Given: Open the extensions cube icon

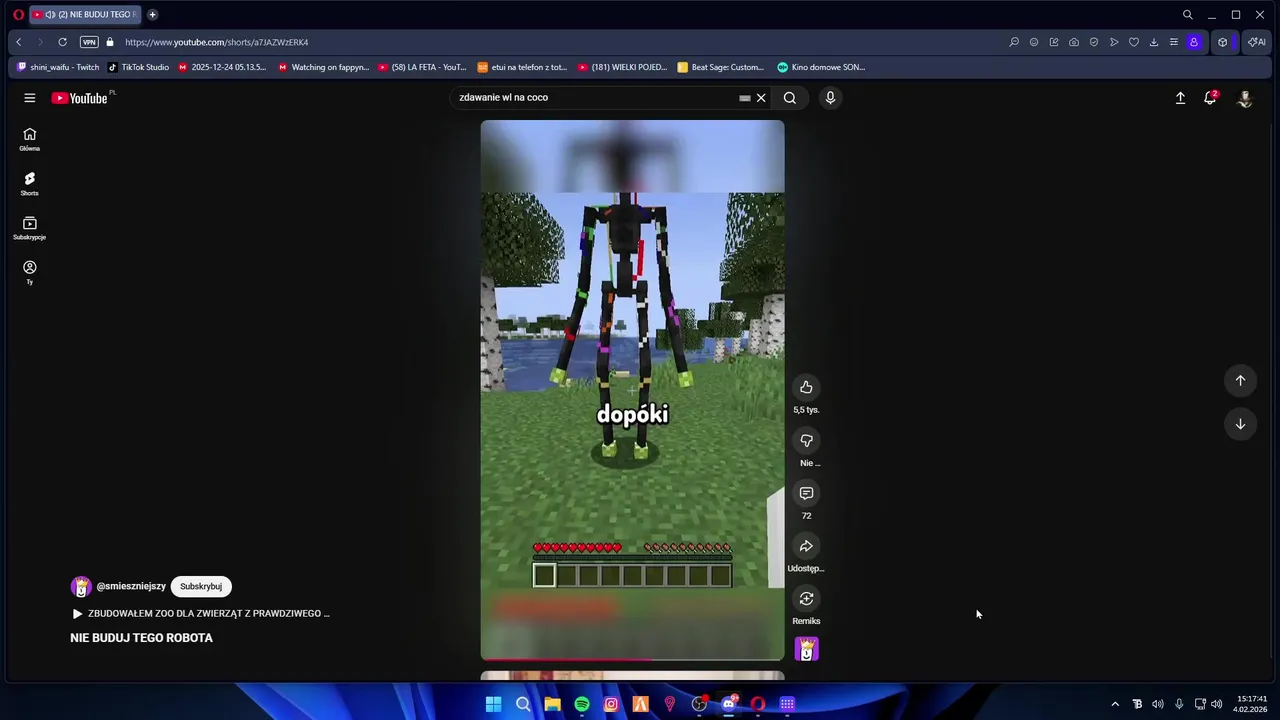Looking at the screenshot, I should coord(1222,42).
